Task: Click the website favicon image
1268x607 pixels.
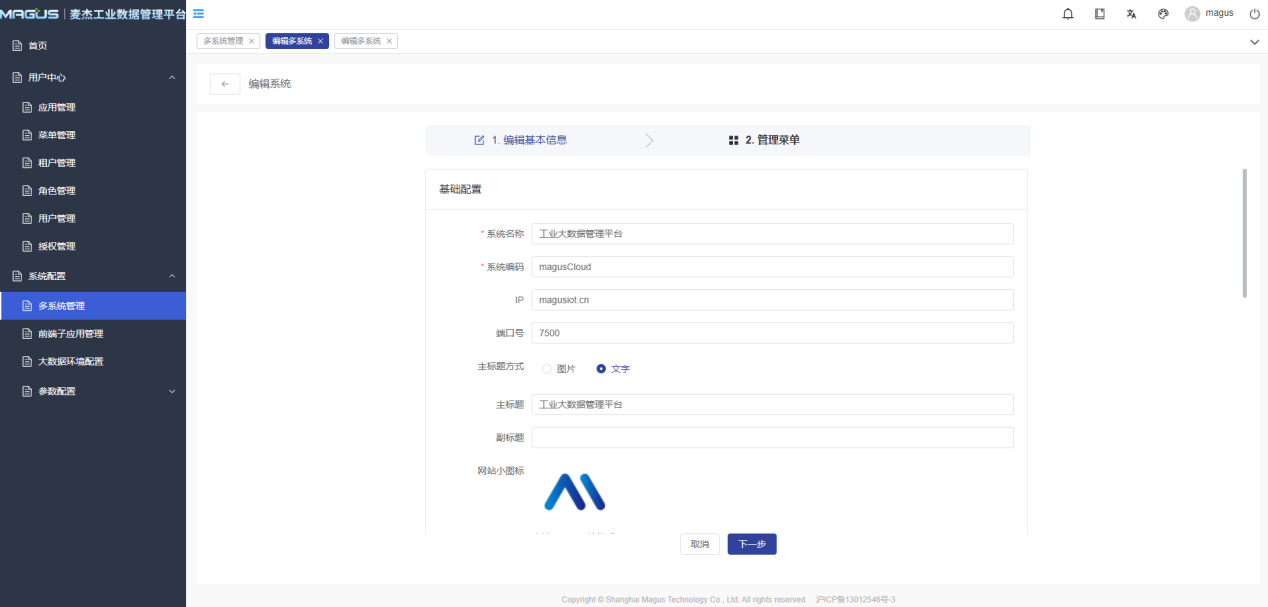Action: [574, 491]
